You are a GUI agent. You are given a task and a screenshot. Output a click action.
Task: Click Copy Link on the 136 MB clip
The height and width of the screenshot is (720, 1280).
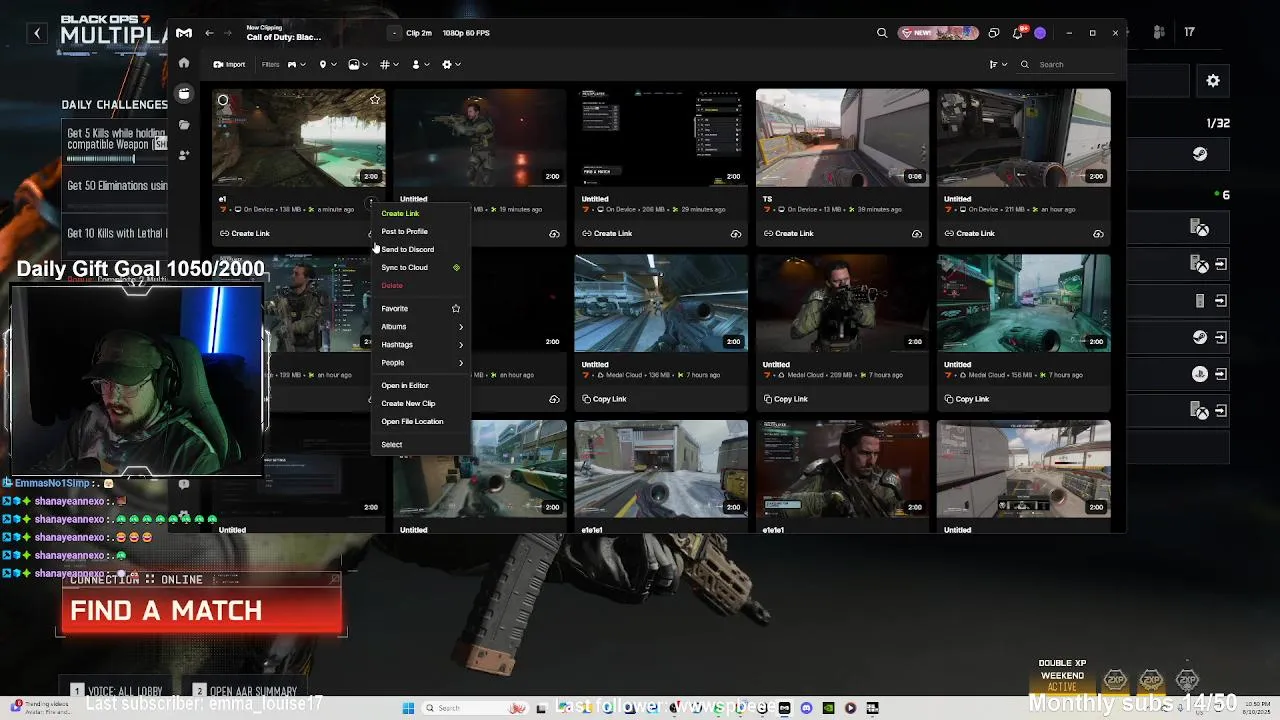click(x=604, y=399)
